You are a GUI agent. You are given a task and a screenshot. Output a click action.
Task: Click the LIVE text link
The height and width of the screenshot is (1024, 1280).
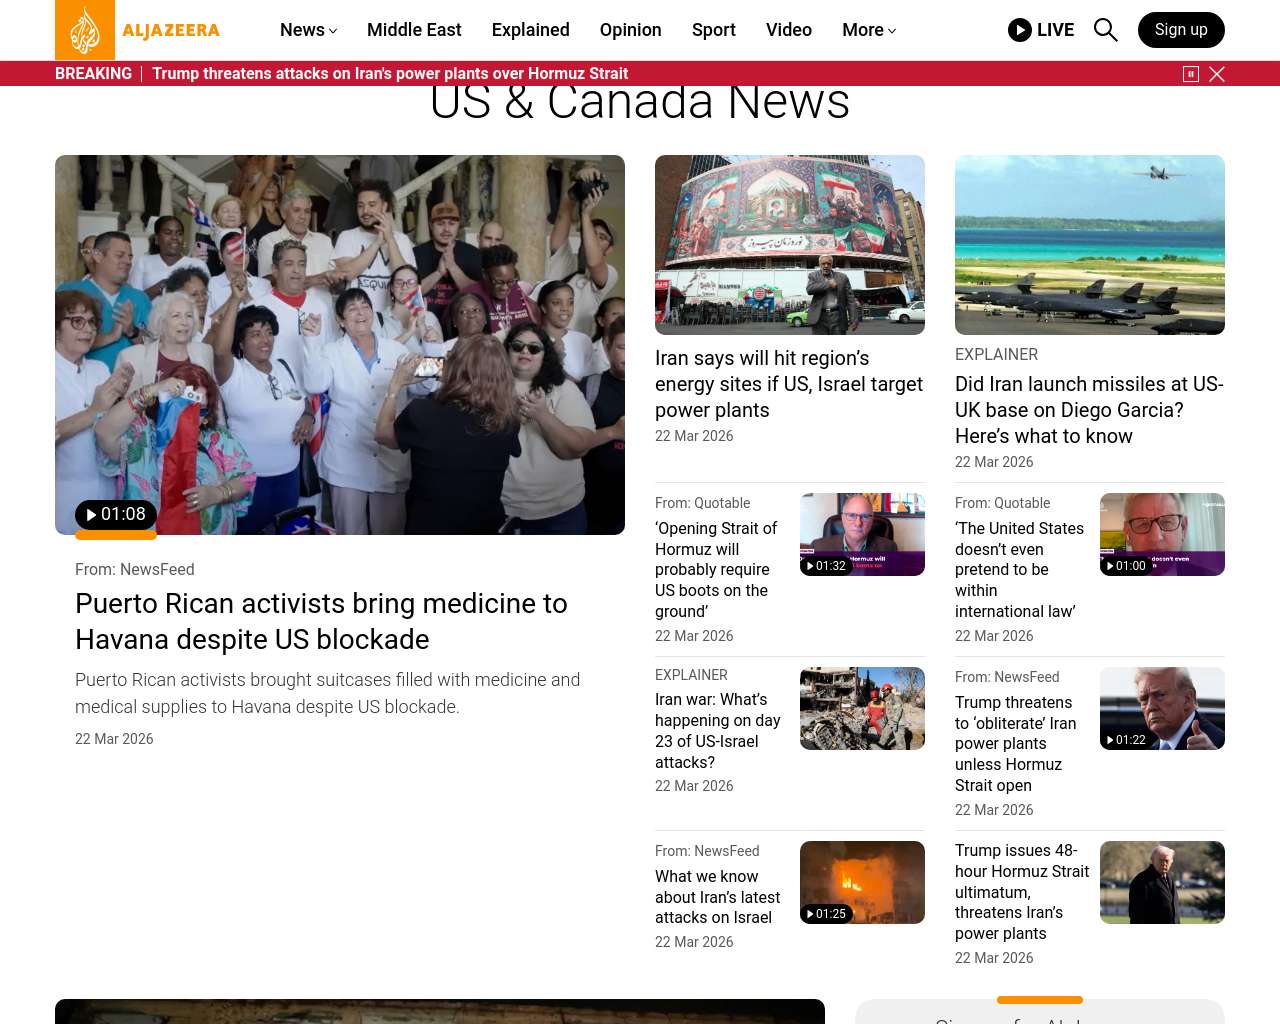point(1055,30)
